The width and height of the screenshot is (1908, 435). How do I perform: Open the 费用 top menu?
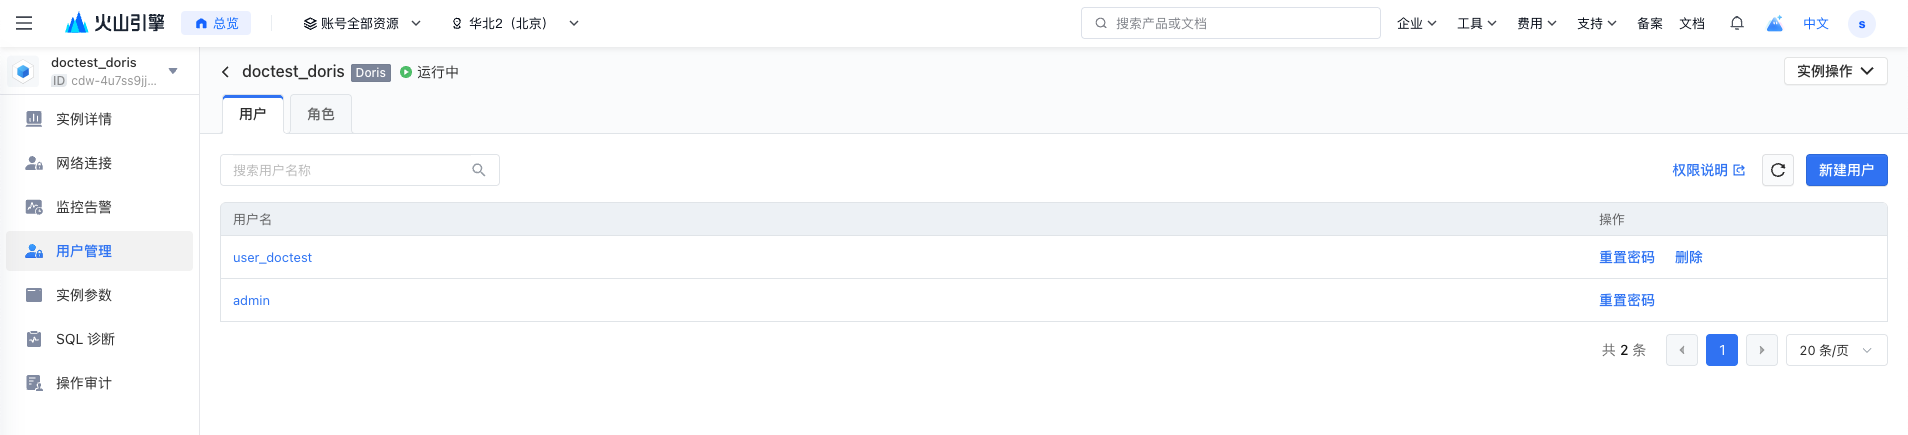[1536, 23]
